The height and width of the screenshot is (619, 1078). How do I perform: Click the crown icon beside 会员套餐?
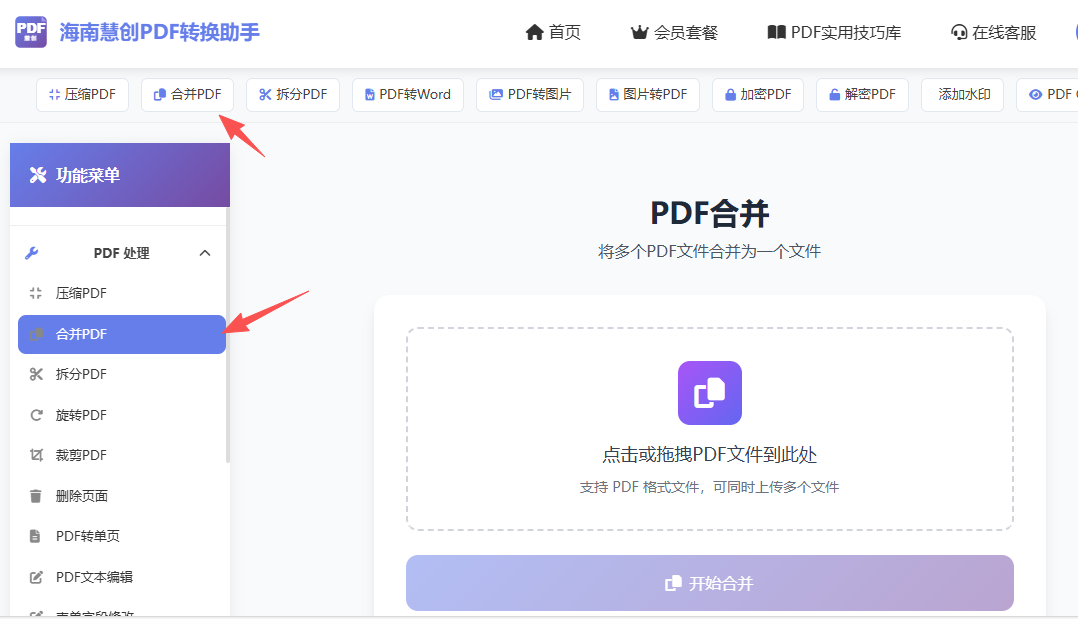point(639,32)
